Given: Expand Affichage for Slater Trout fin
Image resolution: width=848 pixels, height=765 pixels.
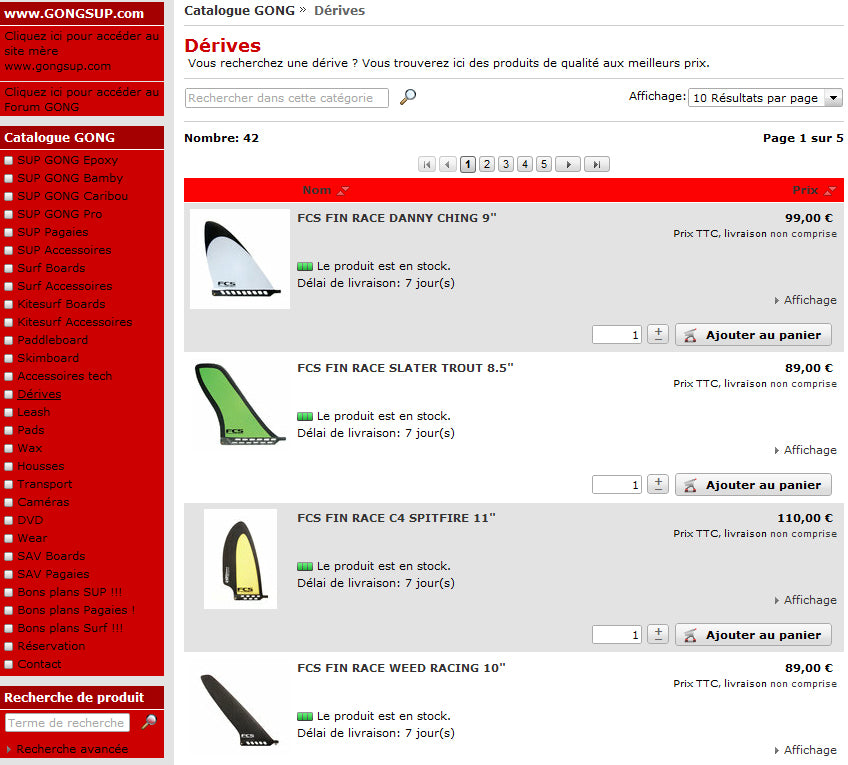Looking at the screenshot, I should [805, 450].
